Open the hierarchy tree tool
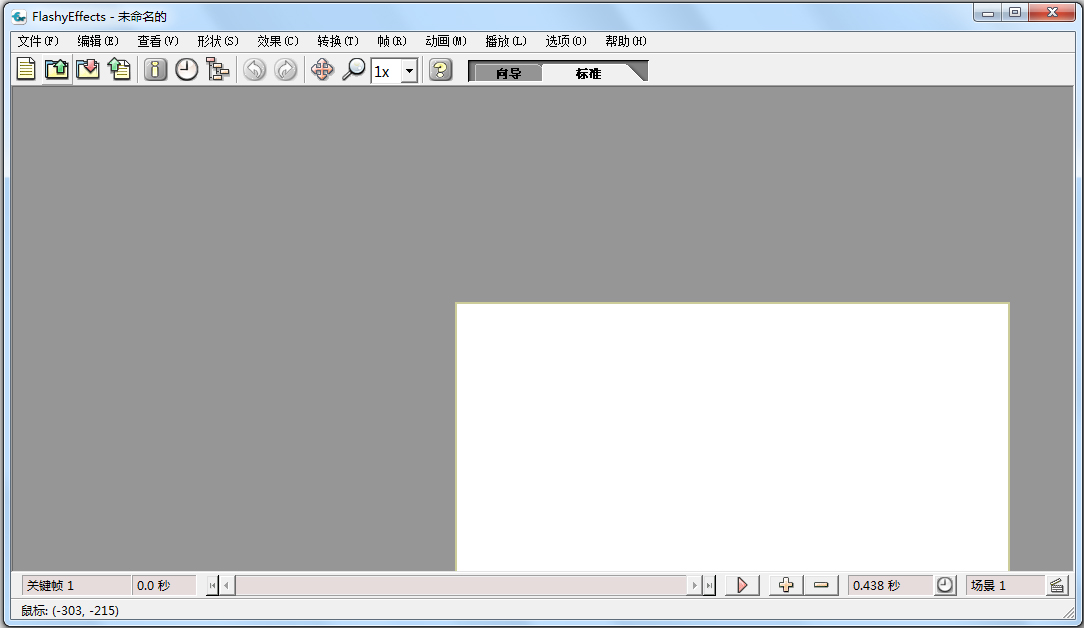1084x628 pixels. coord(218,69)
